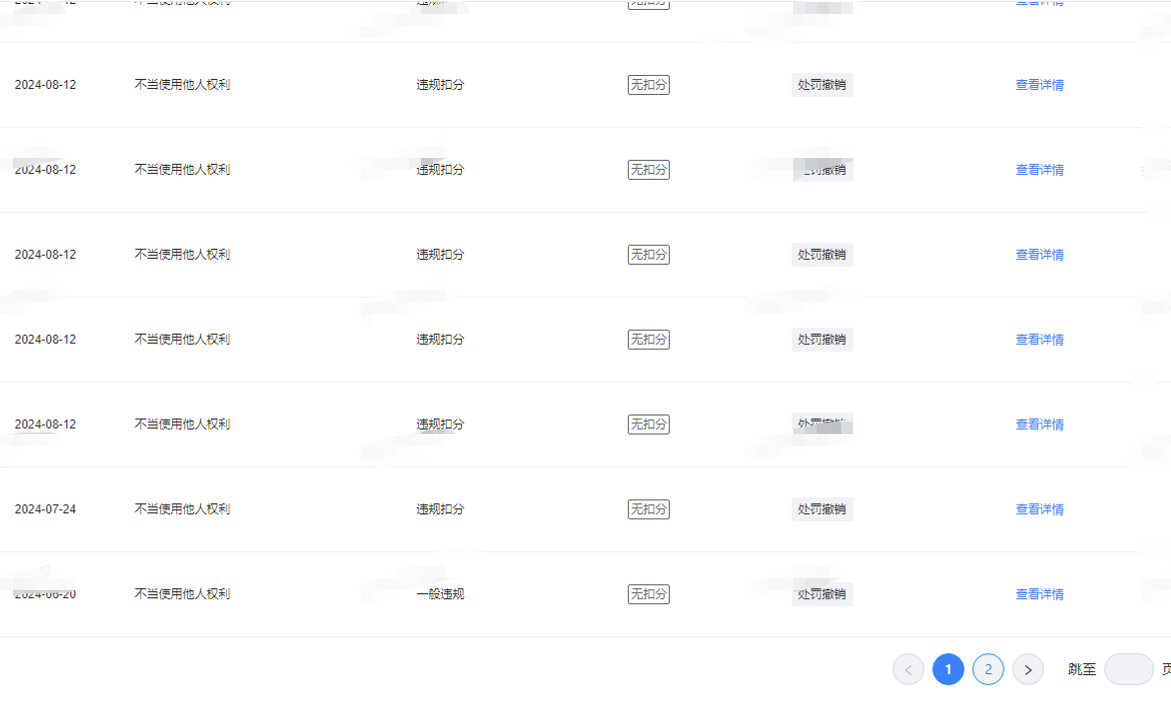Image resolution: width=1171 pixels, height=703 pixels.
Task: Click 违规扣分 in the 2024-07-24 row
Action: click(440, 510)
